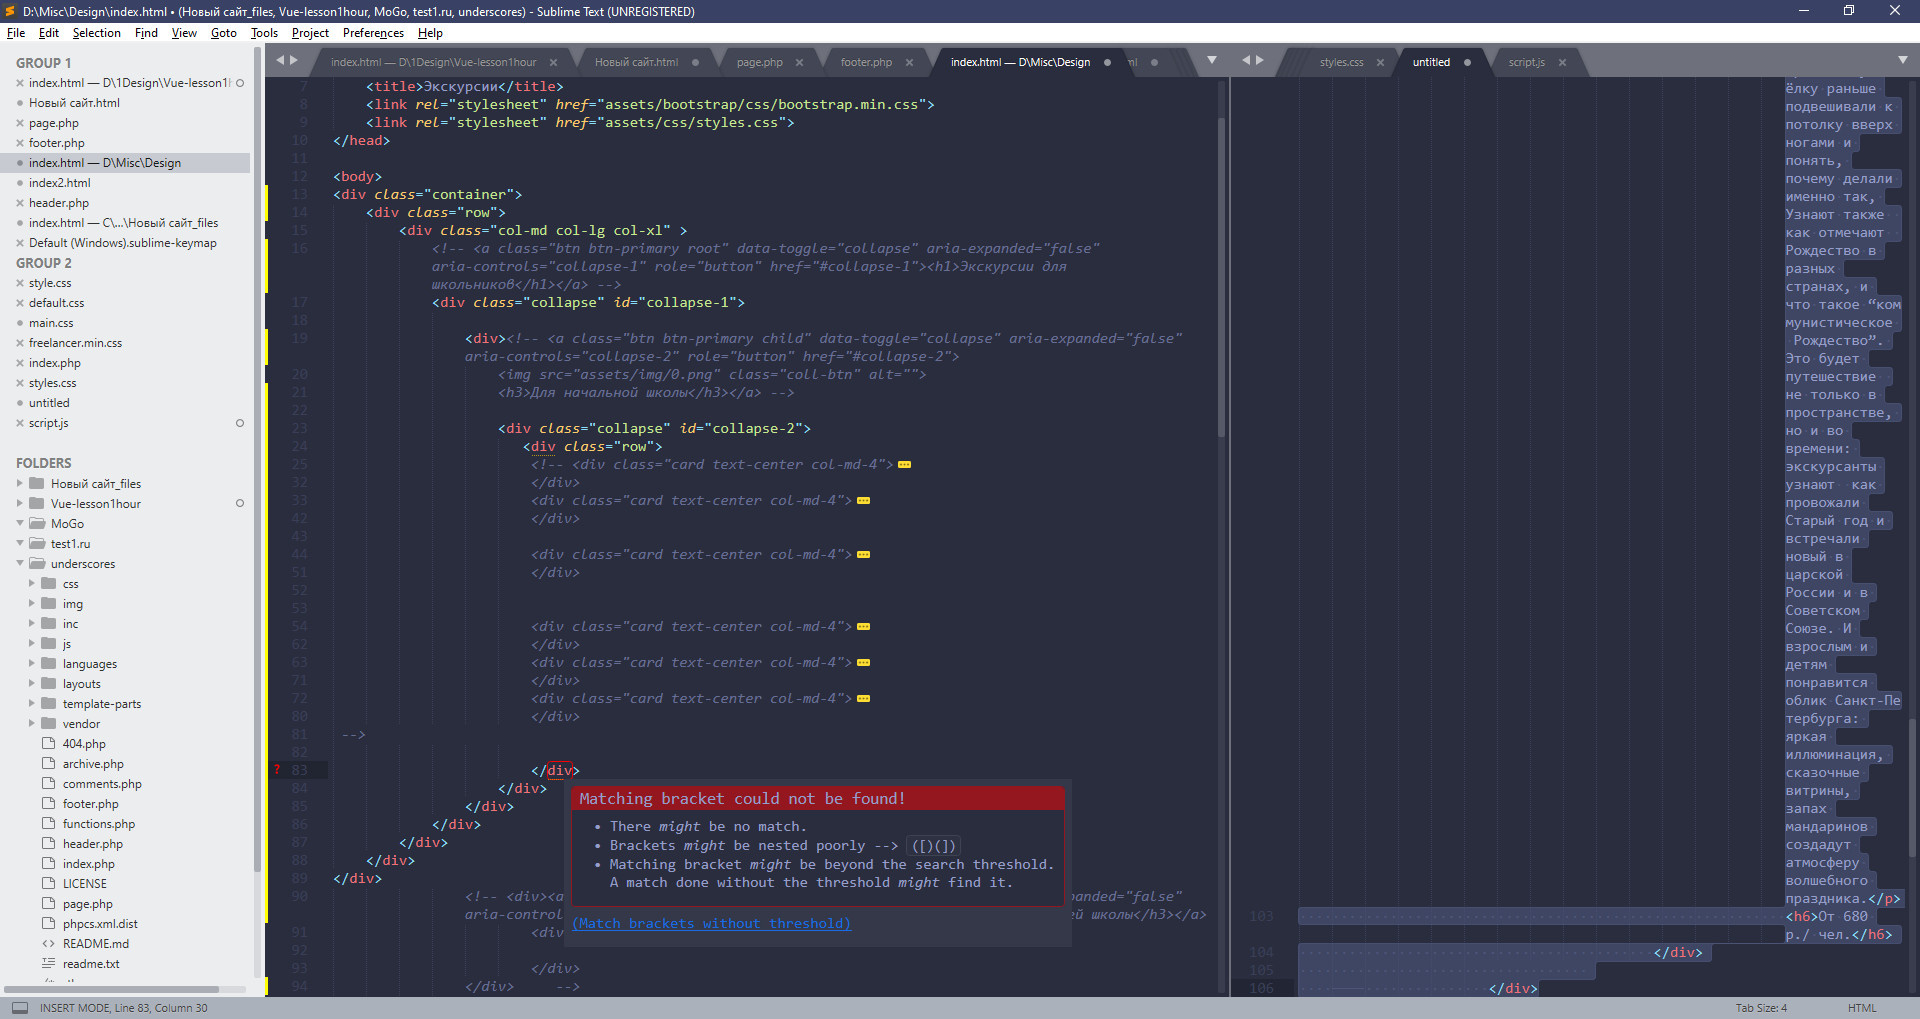Click the GROUP 2 sidebar heading
The height and width of the screenshot is (1019, 1920).
point(44,263)
